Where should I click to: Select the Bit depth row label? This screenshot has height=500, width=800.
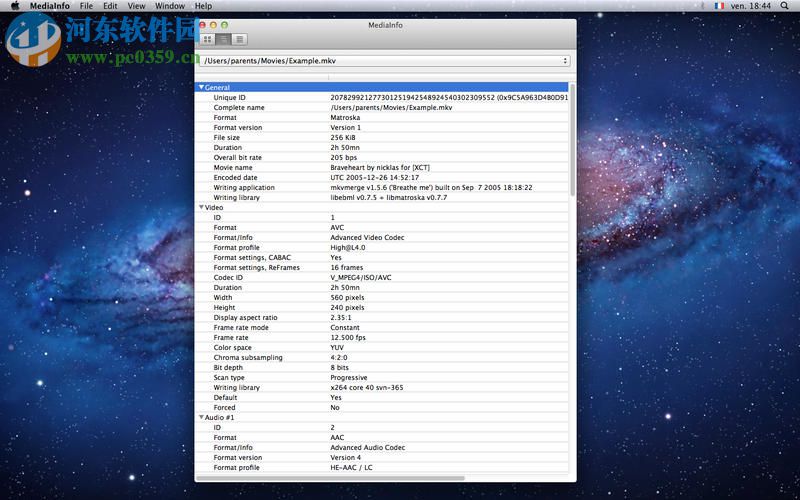pyautogui.click(x=228, y=367)
